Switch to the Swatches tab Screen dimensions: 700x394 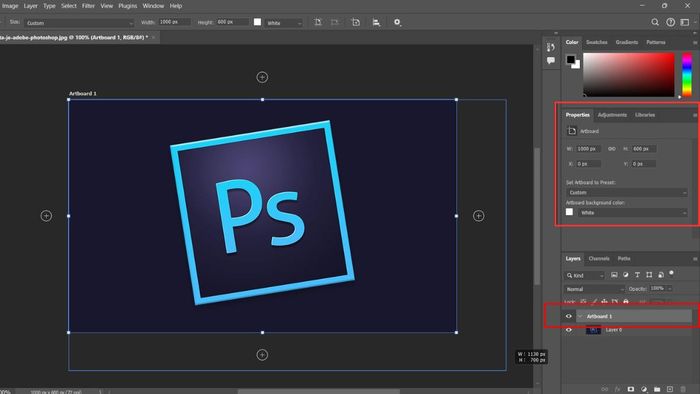point(596,42)
